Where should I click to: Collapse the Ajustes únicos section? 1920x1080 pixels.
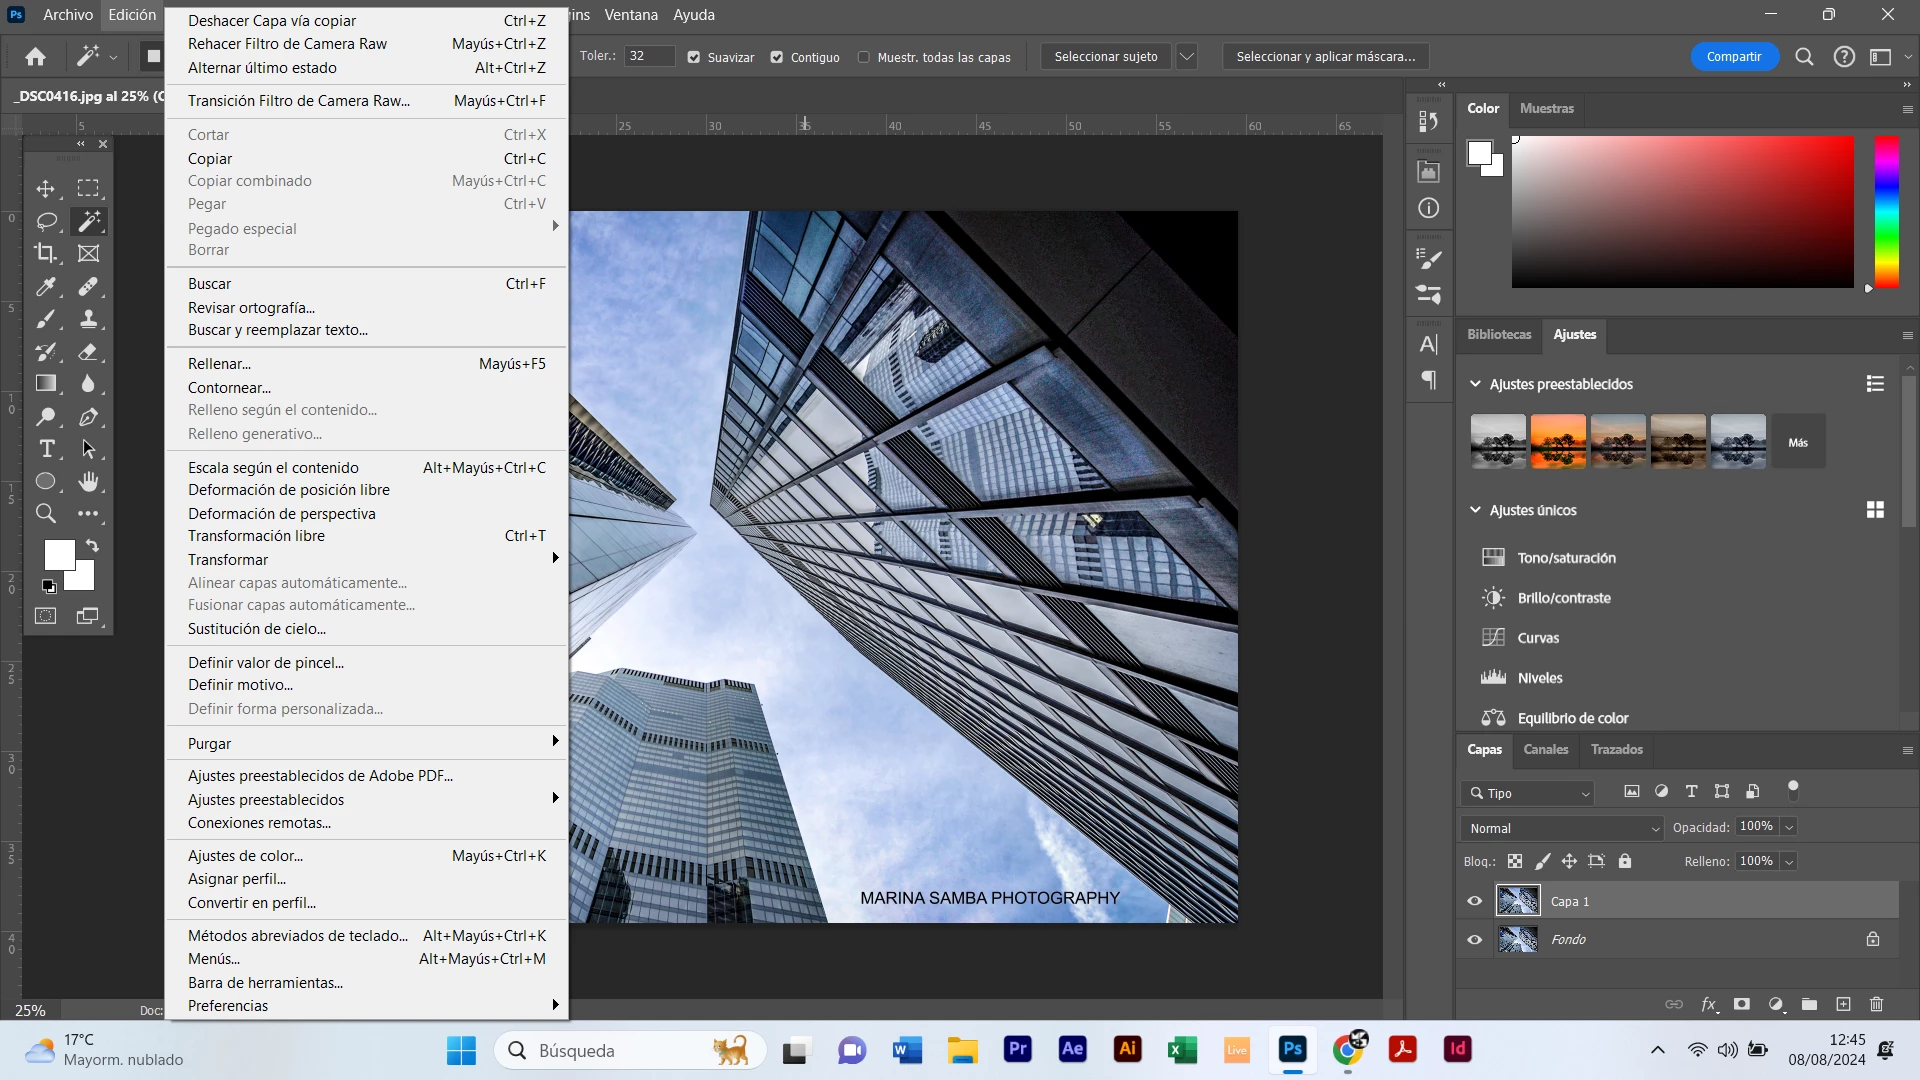pos(1475,510)
